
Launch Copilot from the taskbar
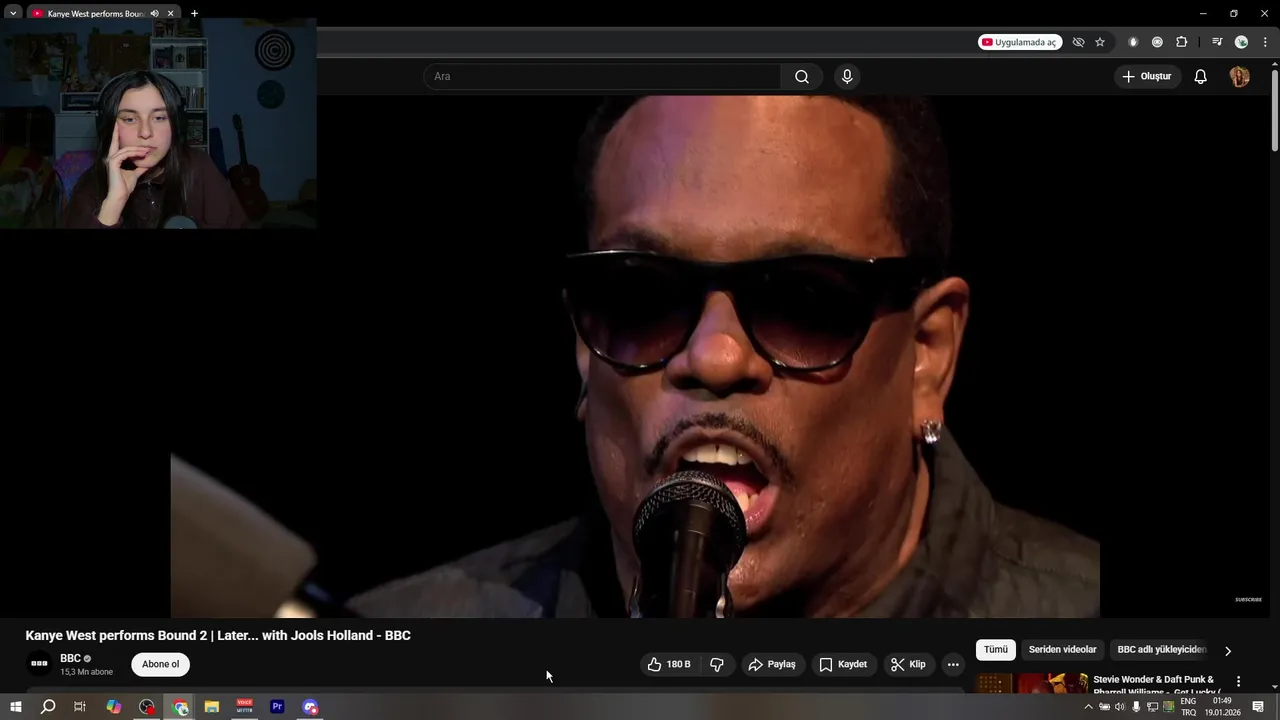(114, 707)
